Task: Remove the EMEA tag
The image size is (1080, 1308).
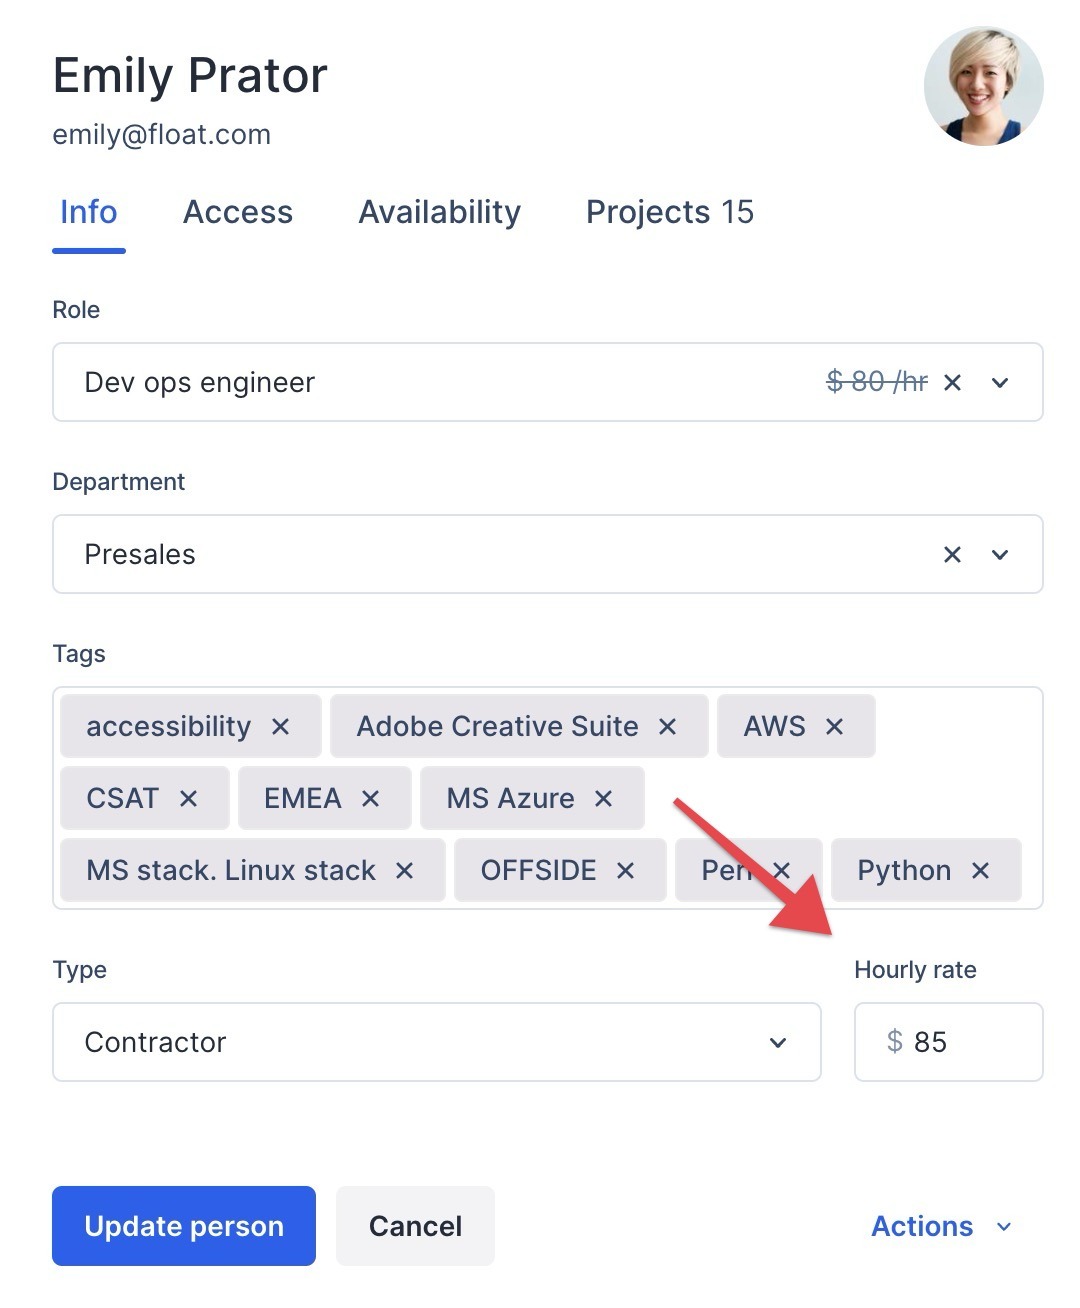Action: (370, 799)
